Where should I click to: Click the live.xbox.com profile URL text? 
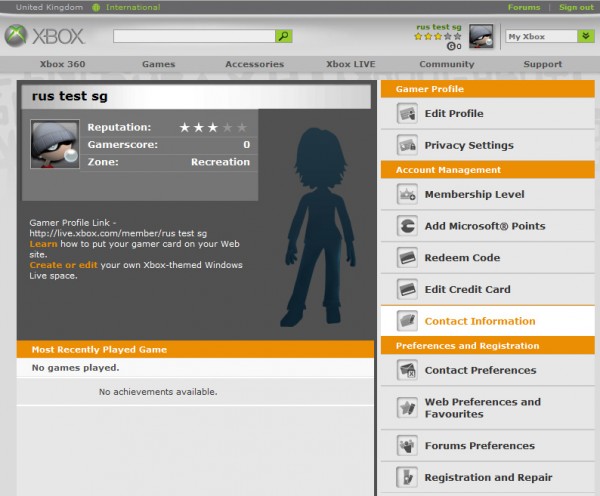pyautogui.click(x=118, y=233)
